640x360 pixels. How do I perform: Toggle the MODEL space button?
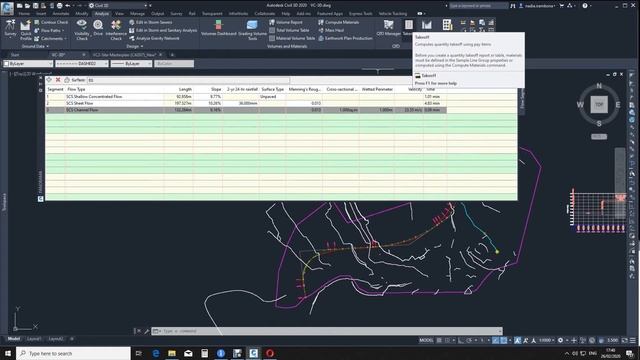(426, 340)
